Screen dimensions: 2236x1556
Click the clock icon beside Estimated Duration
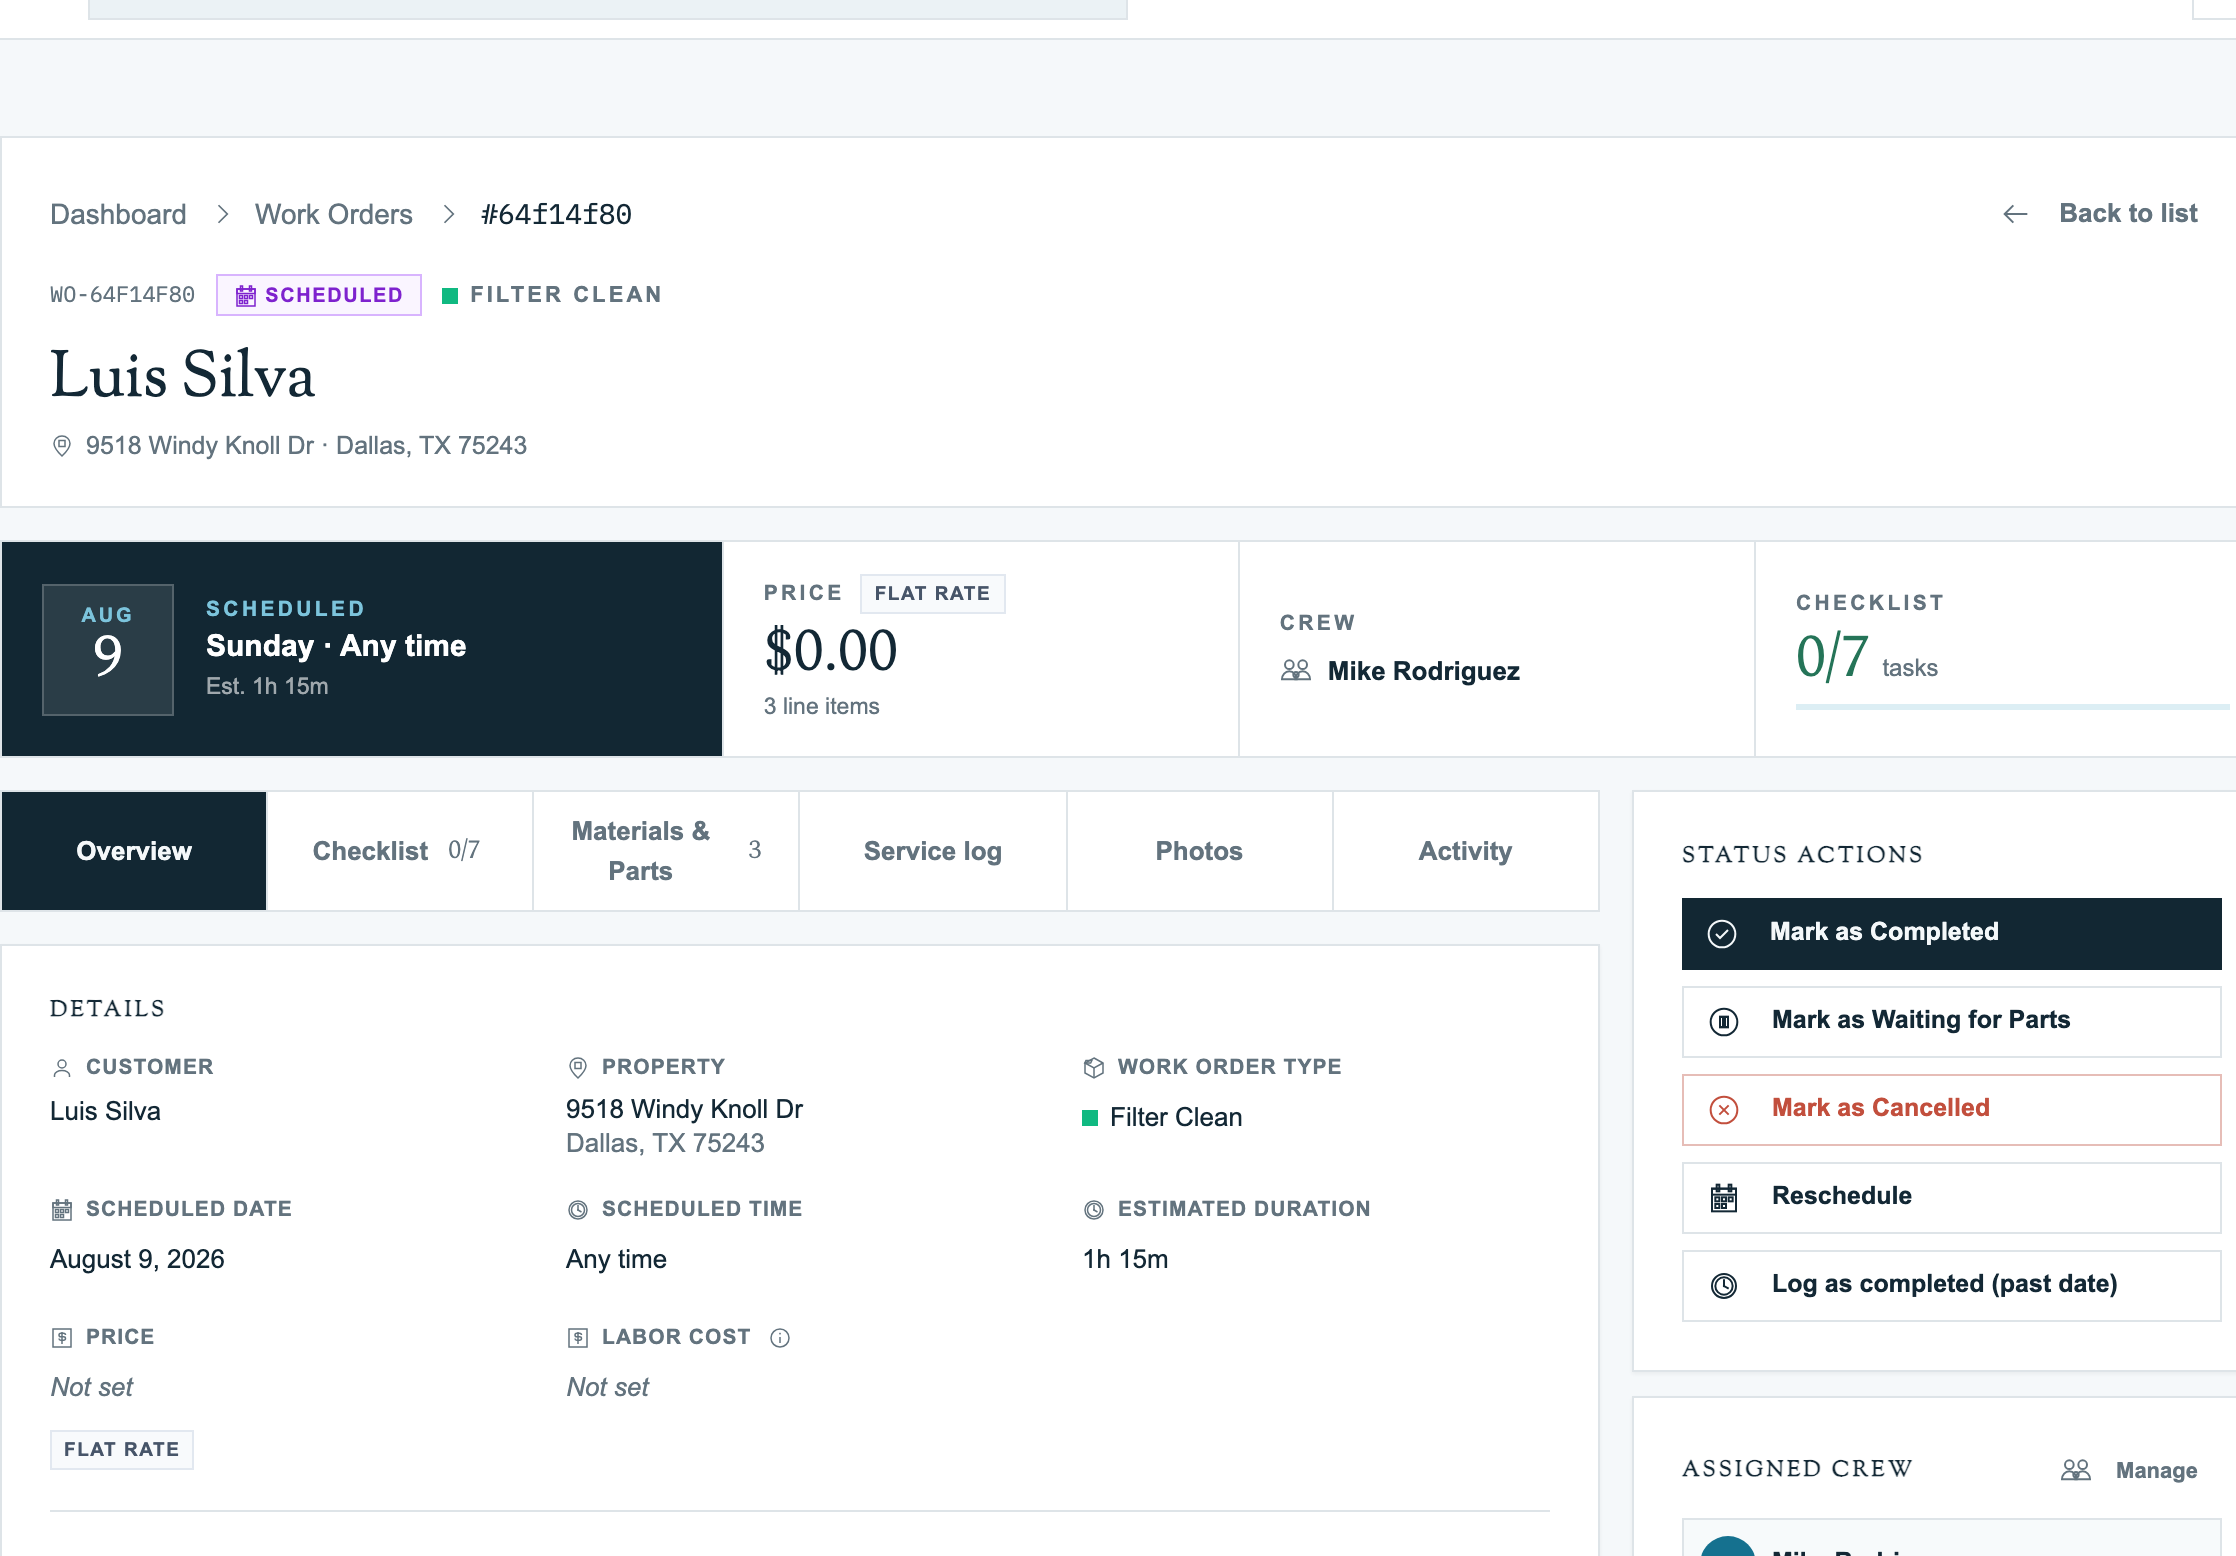1094,1210
